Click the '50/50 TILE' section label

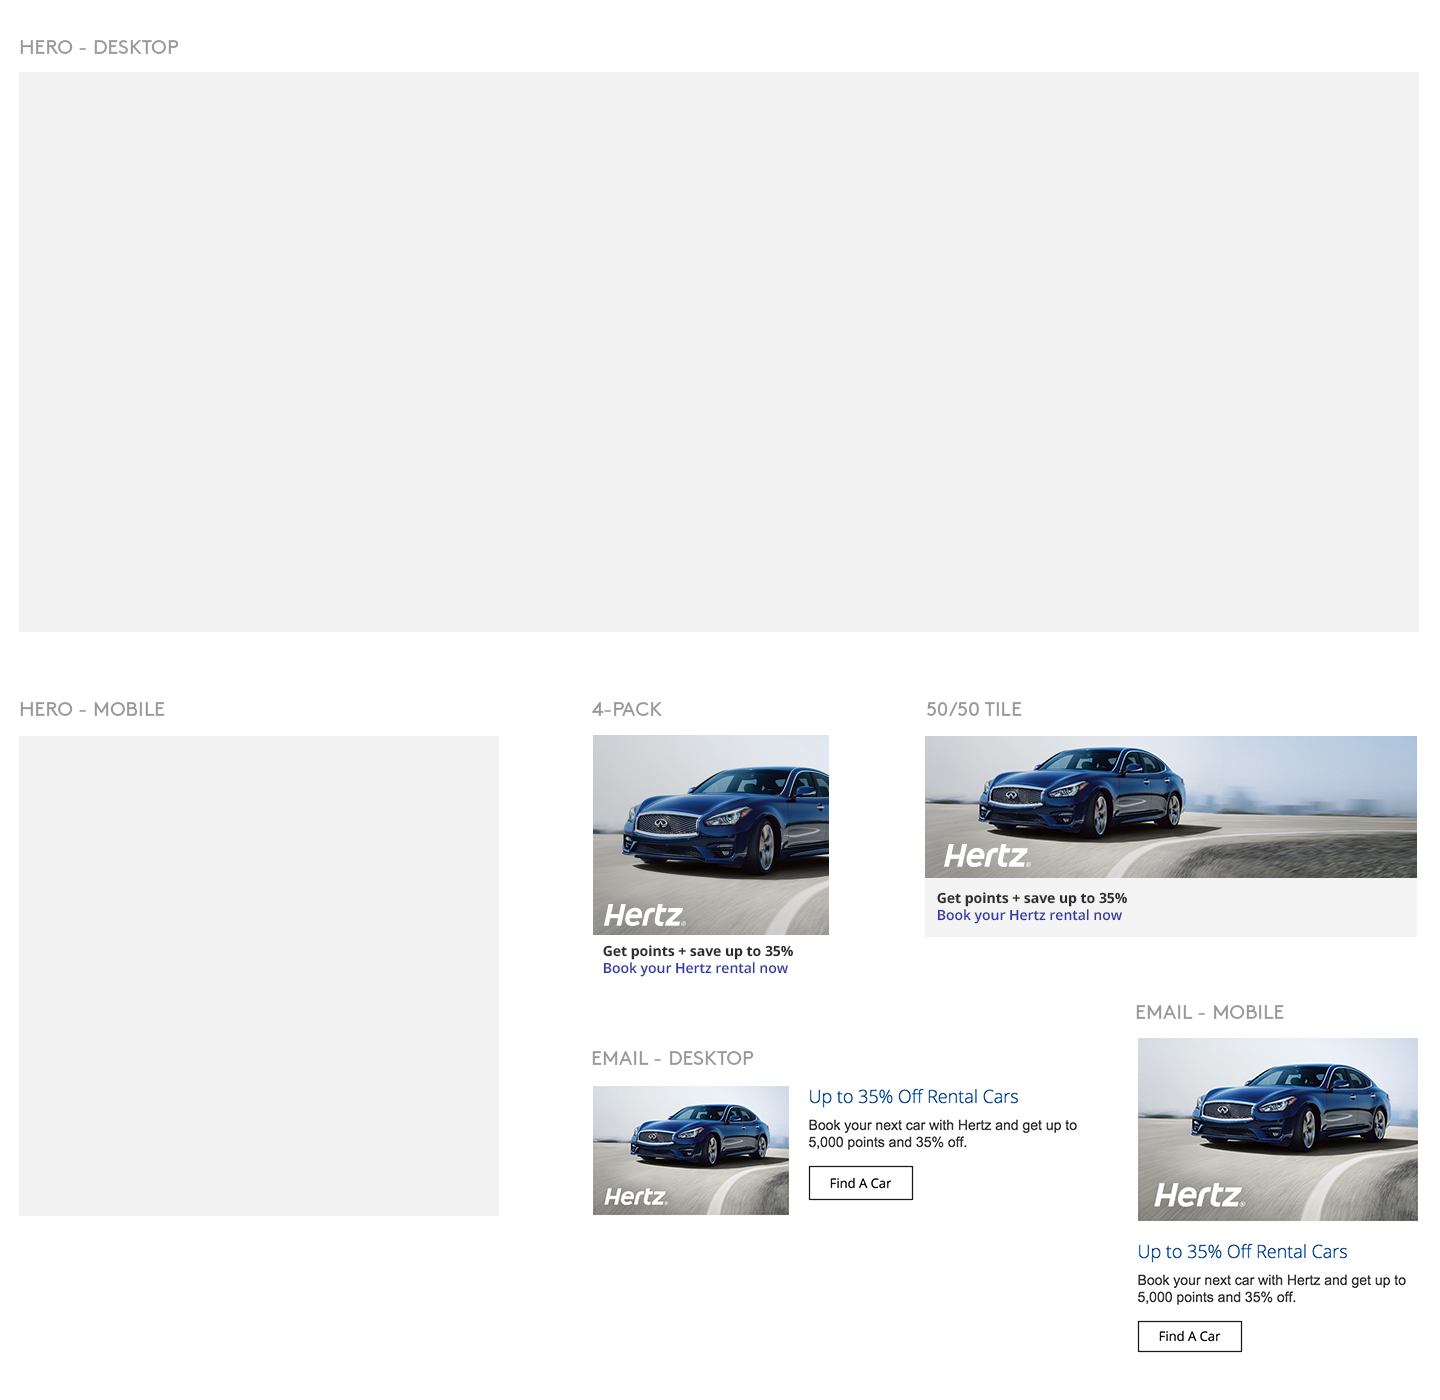tap(973, 709)
